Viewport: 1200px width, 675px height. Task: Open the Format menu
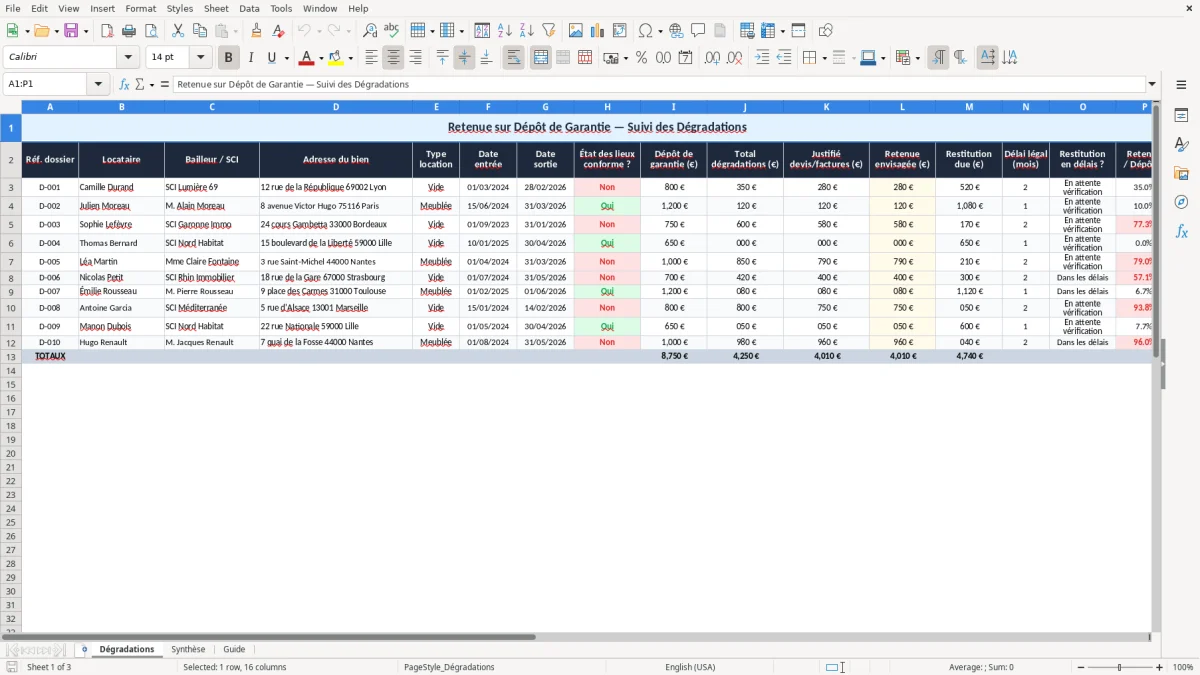click(x=141, y=8)
